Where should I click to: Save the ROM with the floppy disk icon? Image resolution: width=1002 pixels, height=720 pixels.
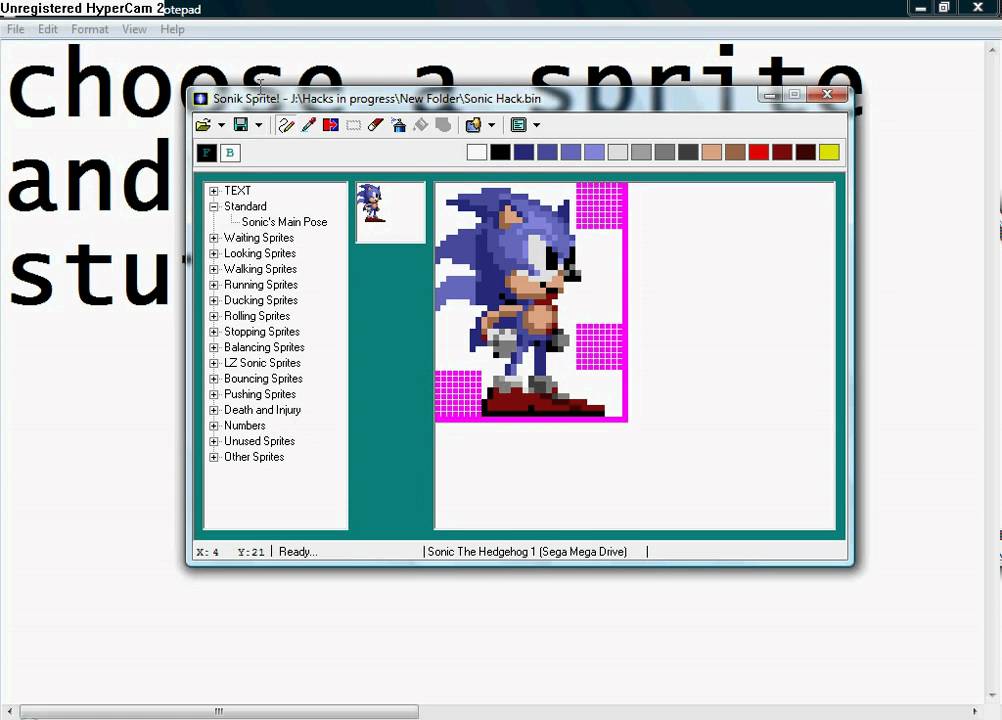pyautogui.click(x=241, y=125)
